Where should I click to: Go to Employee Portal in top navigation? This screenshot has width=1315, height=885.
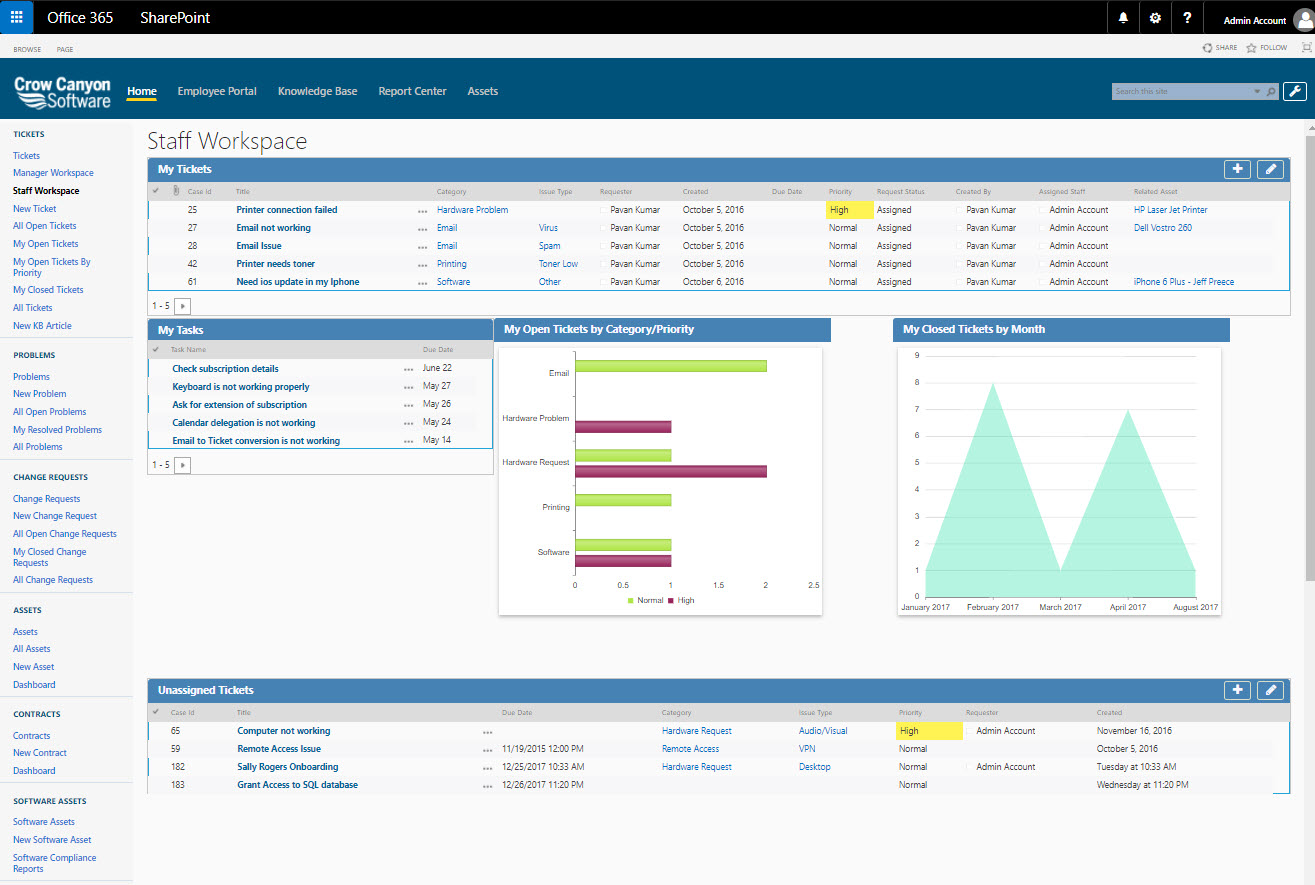pos(217,91)
